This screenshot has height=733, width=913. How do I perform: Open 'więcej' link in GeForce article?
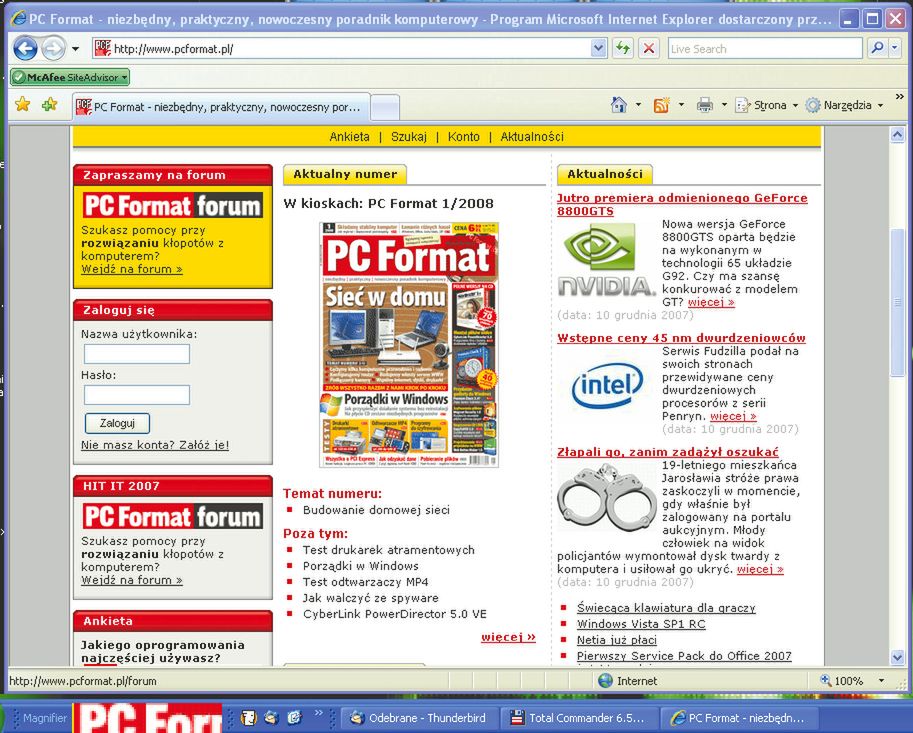click(711, 302)
